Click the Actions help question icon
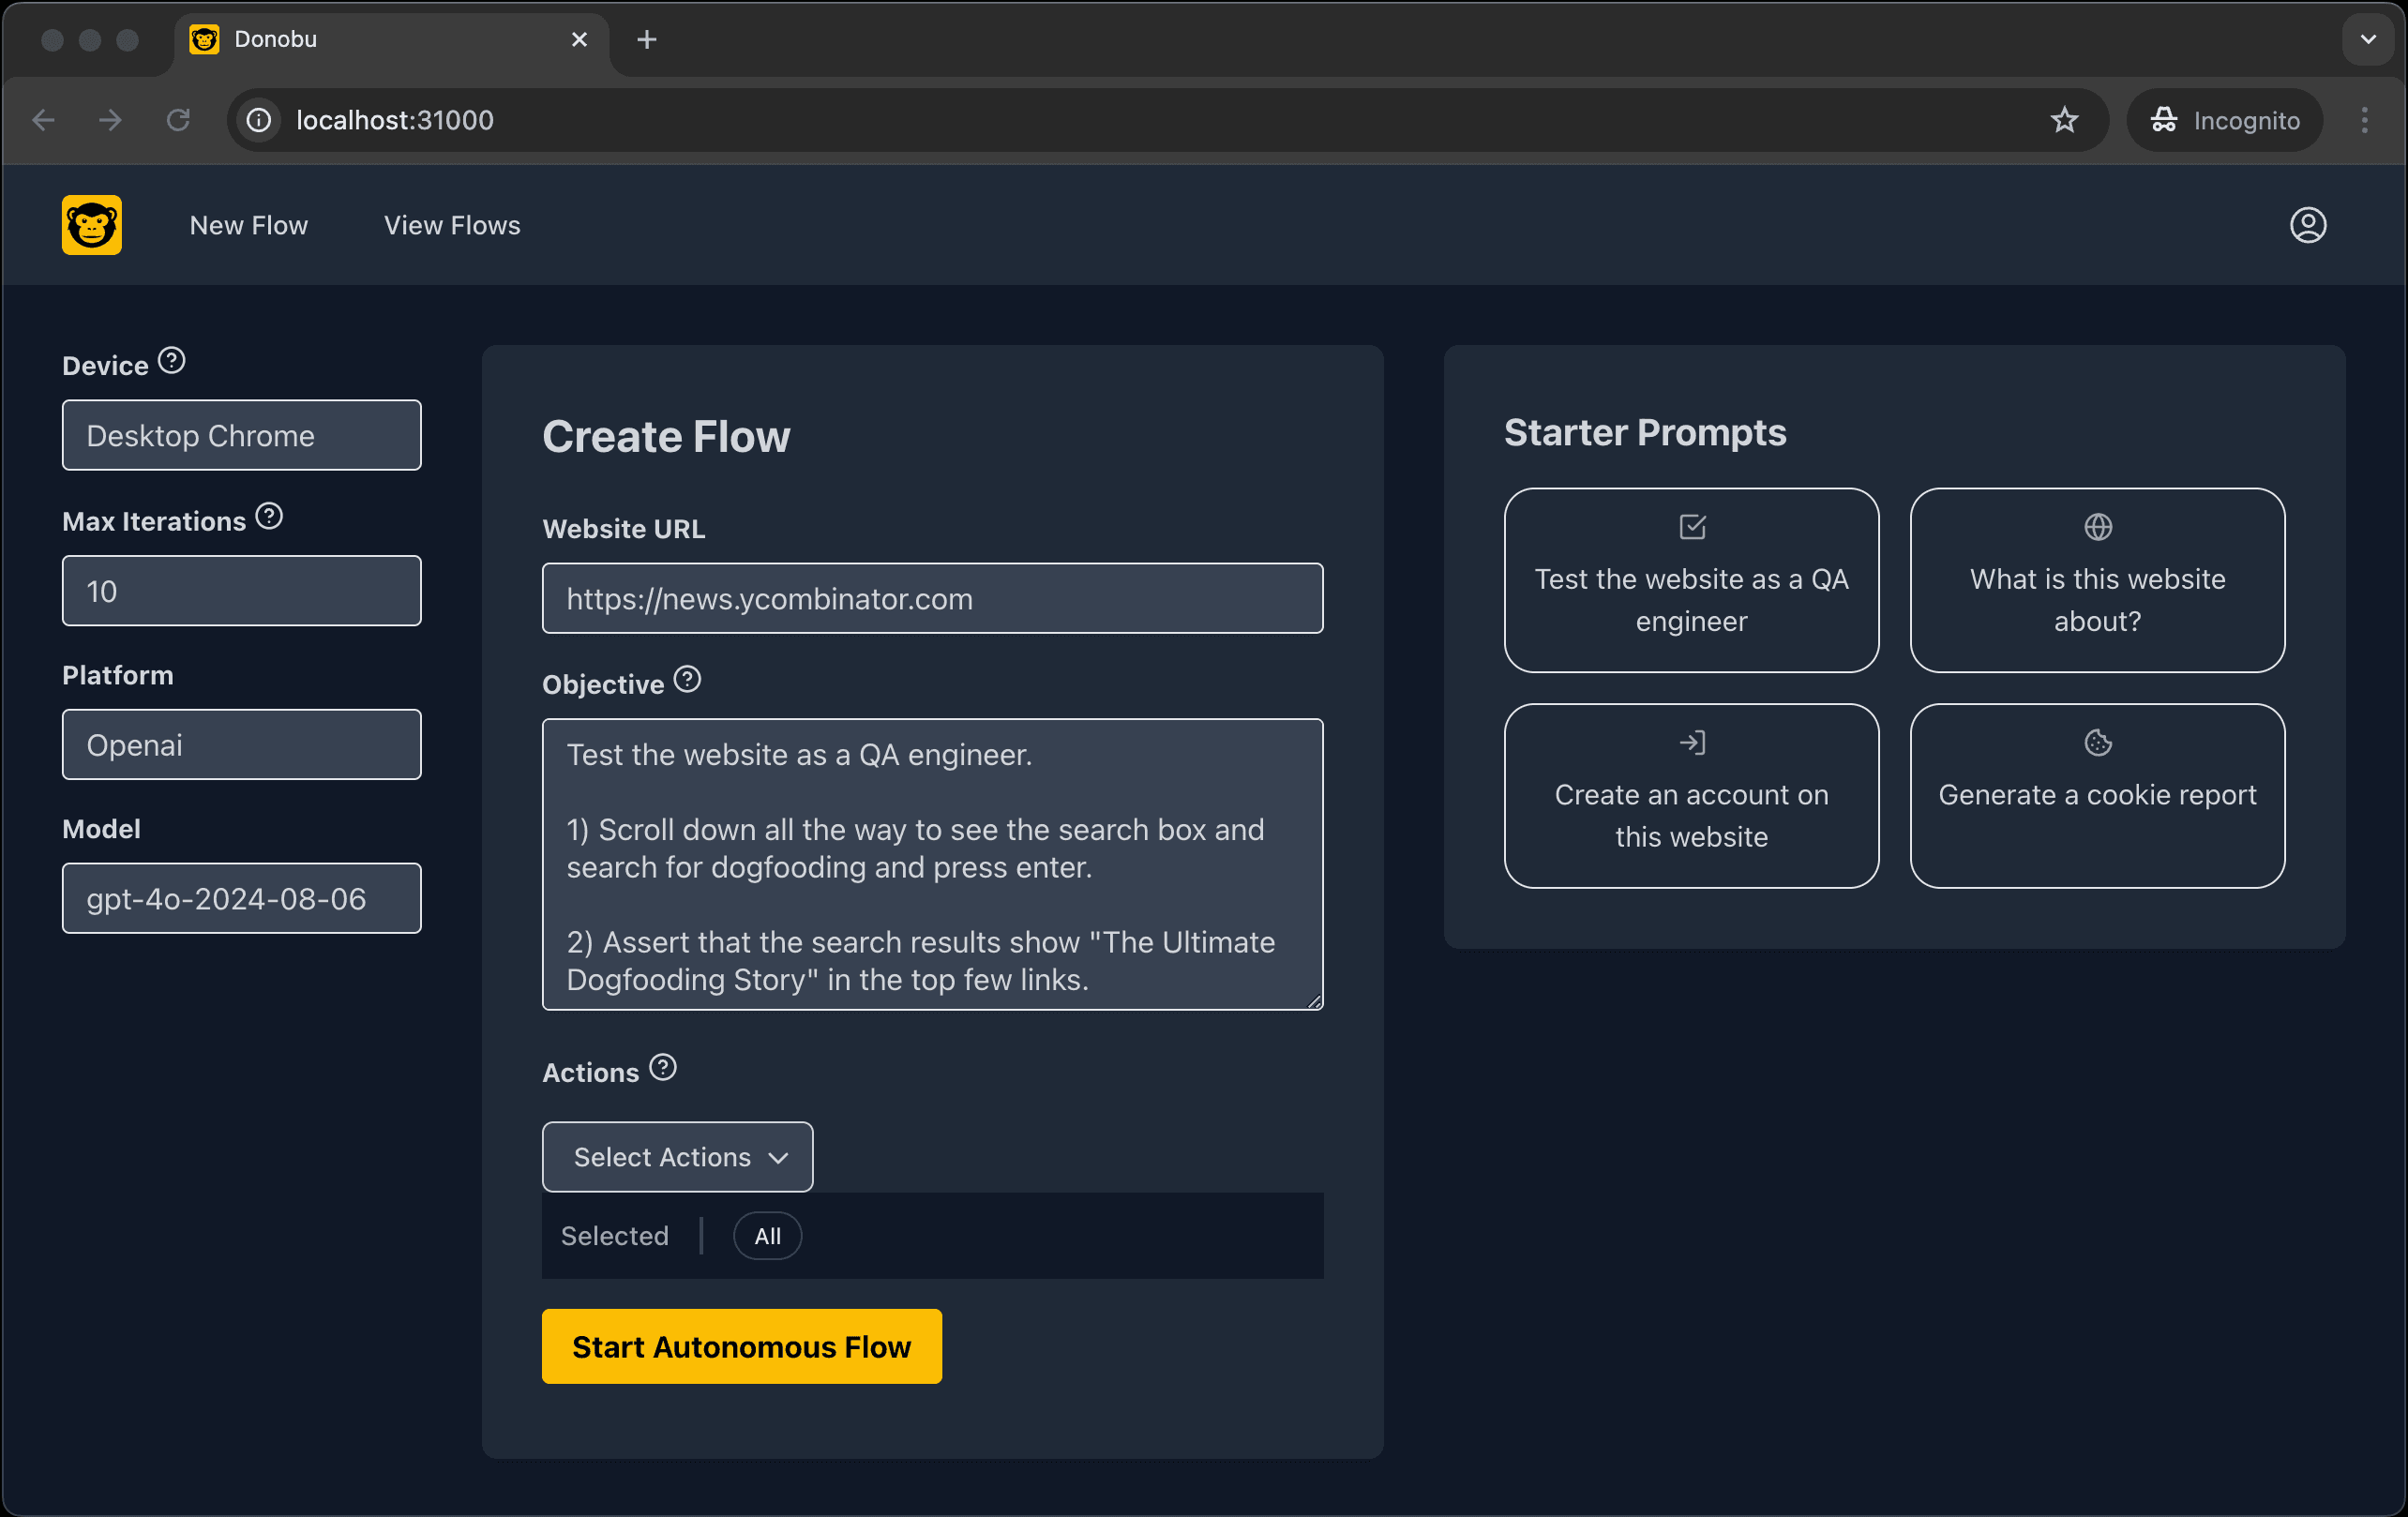This screenshot has height=1517, width=2408. [x=663, y=1068]
